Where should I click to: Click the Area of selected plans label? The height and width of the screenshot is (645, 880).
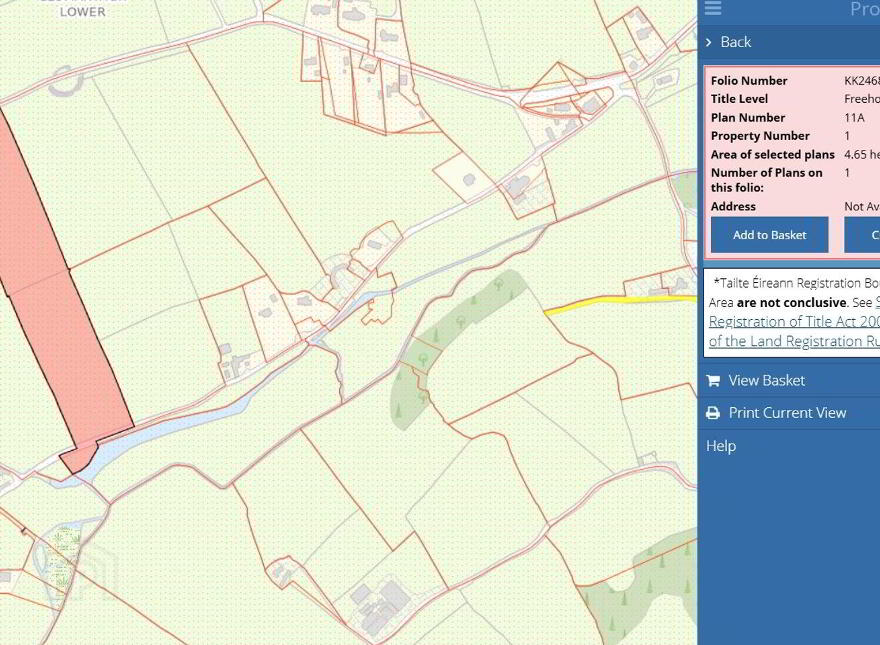[773, 154]
